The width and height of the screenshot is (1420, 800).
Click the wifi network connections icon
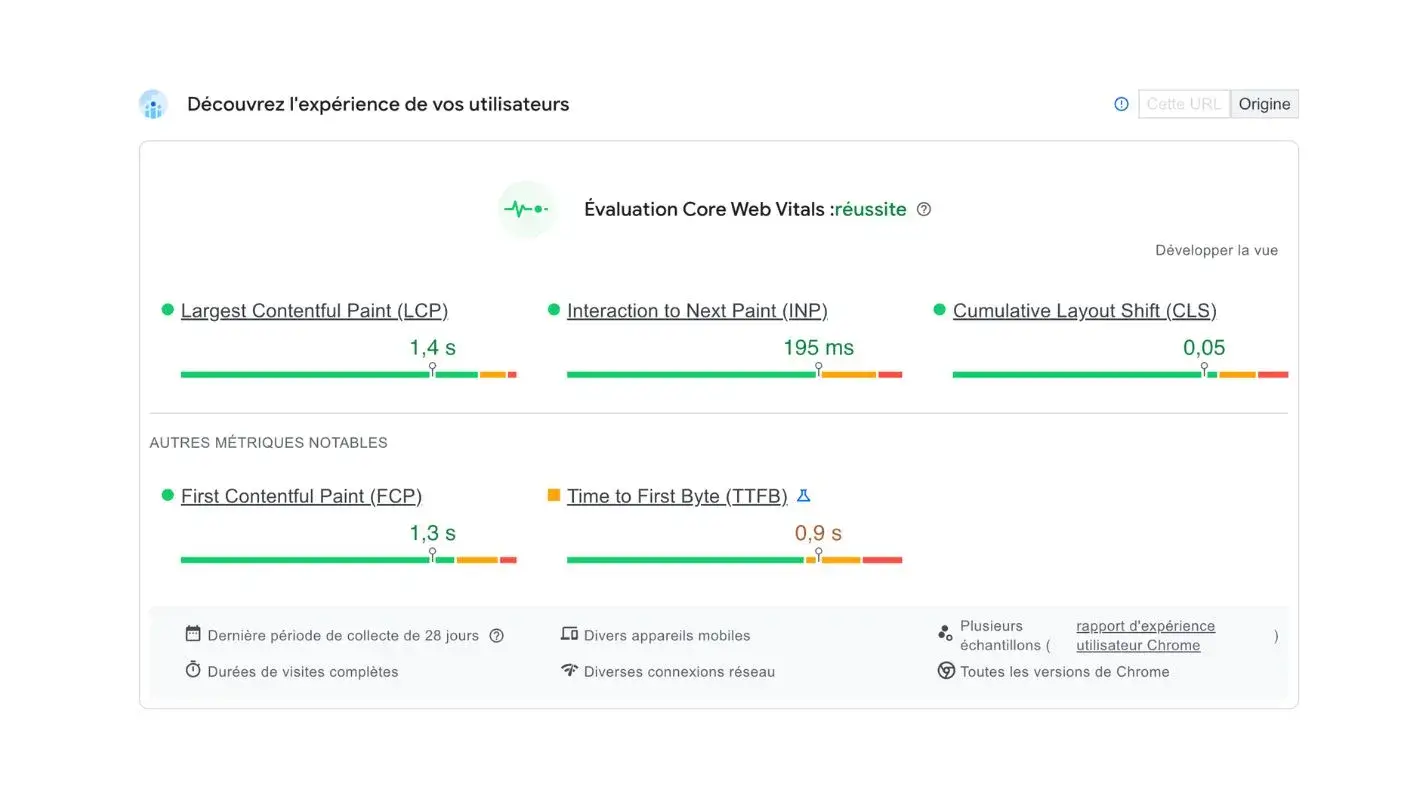point(570,670)
